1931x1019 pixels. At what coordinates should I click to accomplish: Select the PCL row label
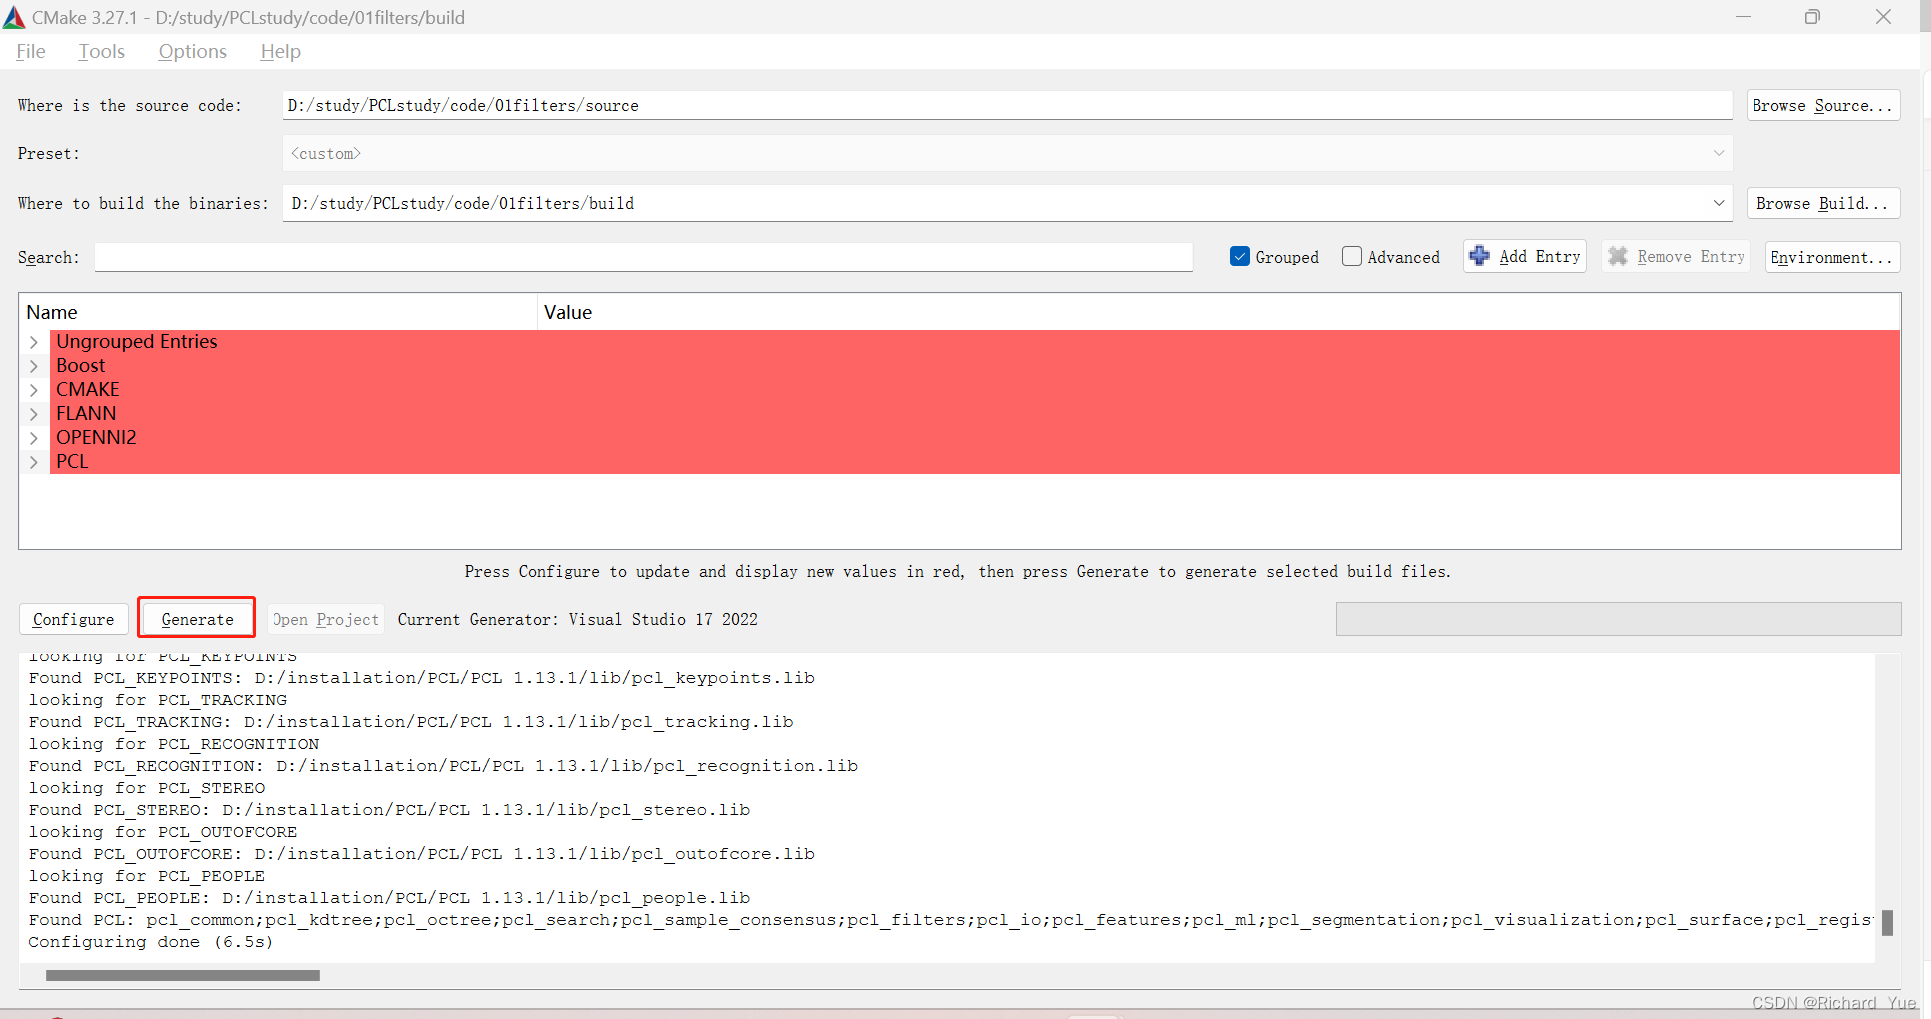click(x=72, y=462)
